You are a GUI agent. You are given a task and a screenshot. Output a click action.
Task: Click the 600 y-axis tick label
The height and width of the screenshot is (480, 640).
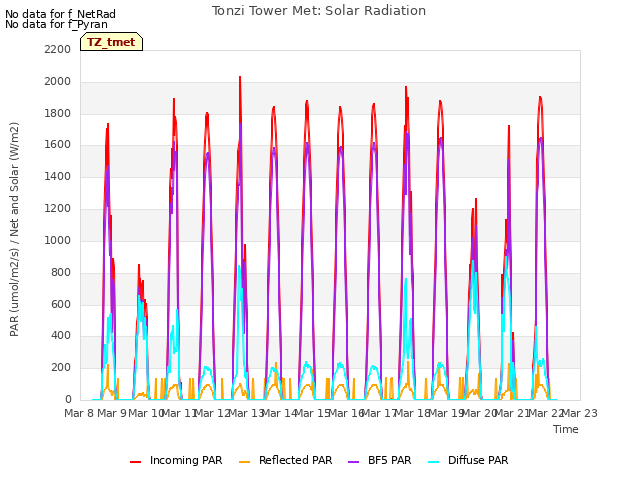point(61,304)
